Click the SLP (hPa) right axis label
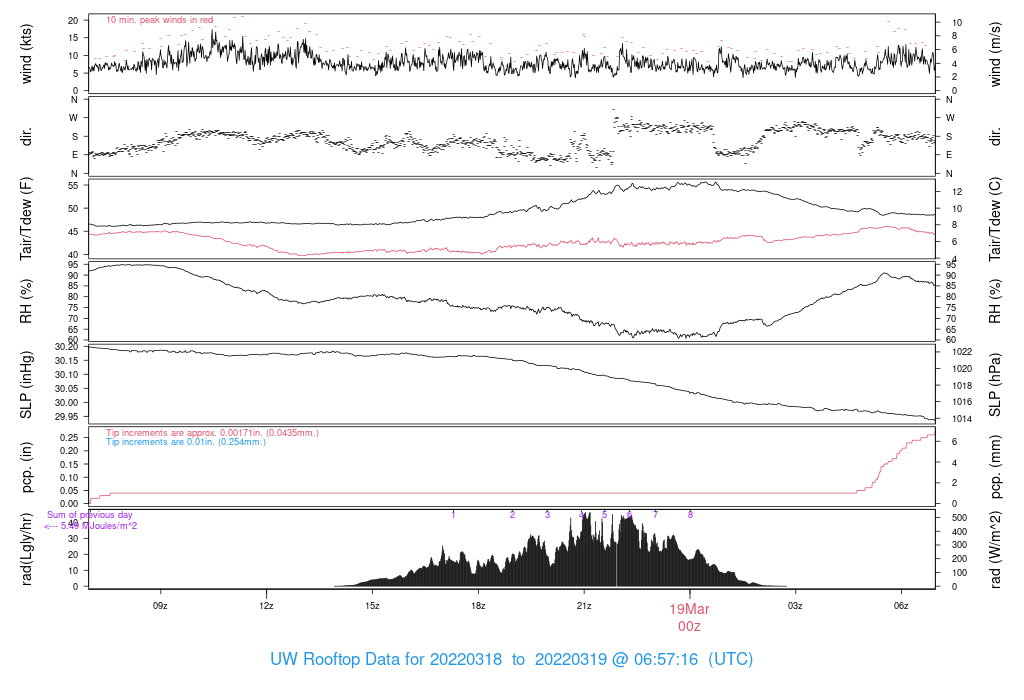The image size is (1024, 700). pos(994,385)
